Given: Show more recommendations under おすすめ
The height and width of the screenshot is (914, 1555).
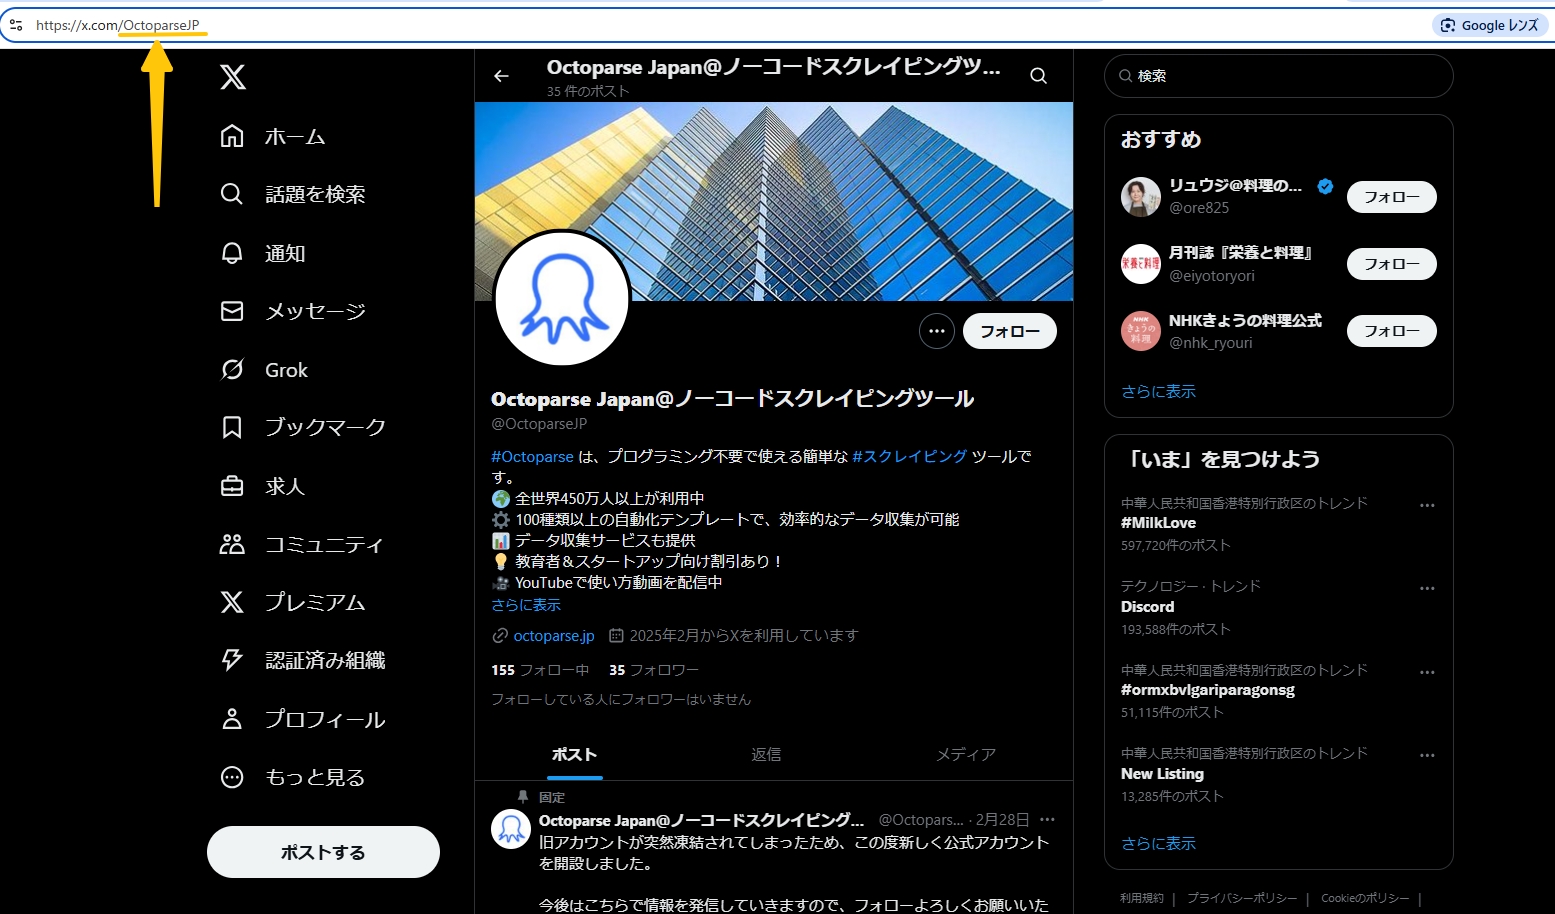Looking at the screenshot, I should click(x=1158, y=392).
